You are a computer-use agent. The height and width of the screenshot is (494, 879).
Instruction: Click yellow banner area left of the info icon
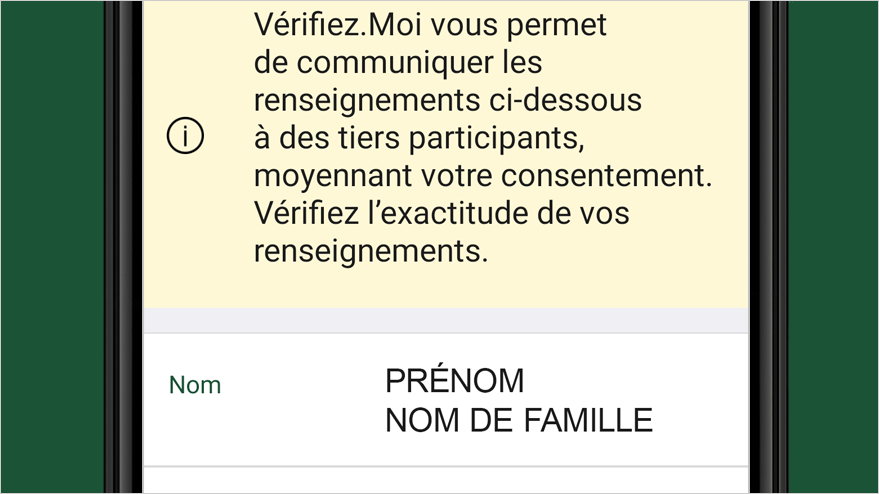pos(155,136)
